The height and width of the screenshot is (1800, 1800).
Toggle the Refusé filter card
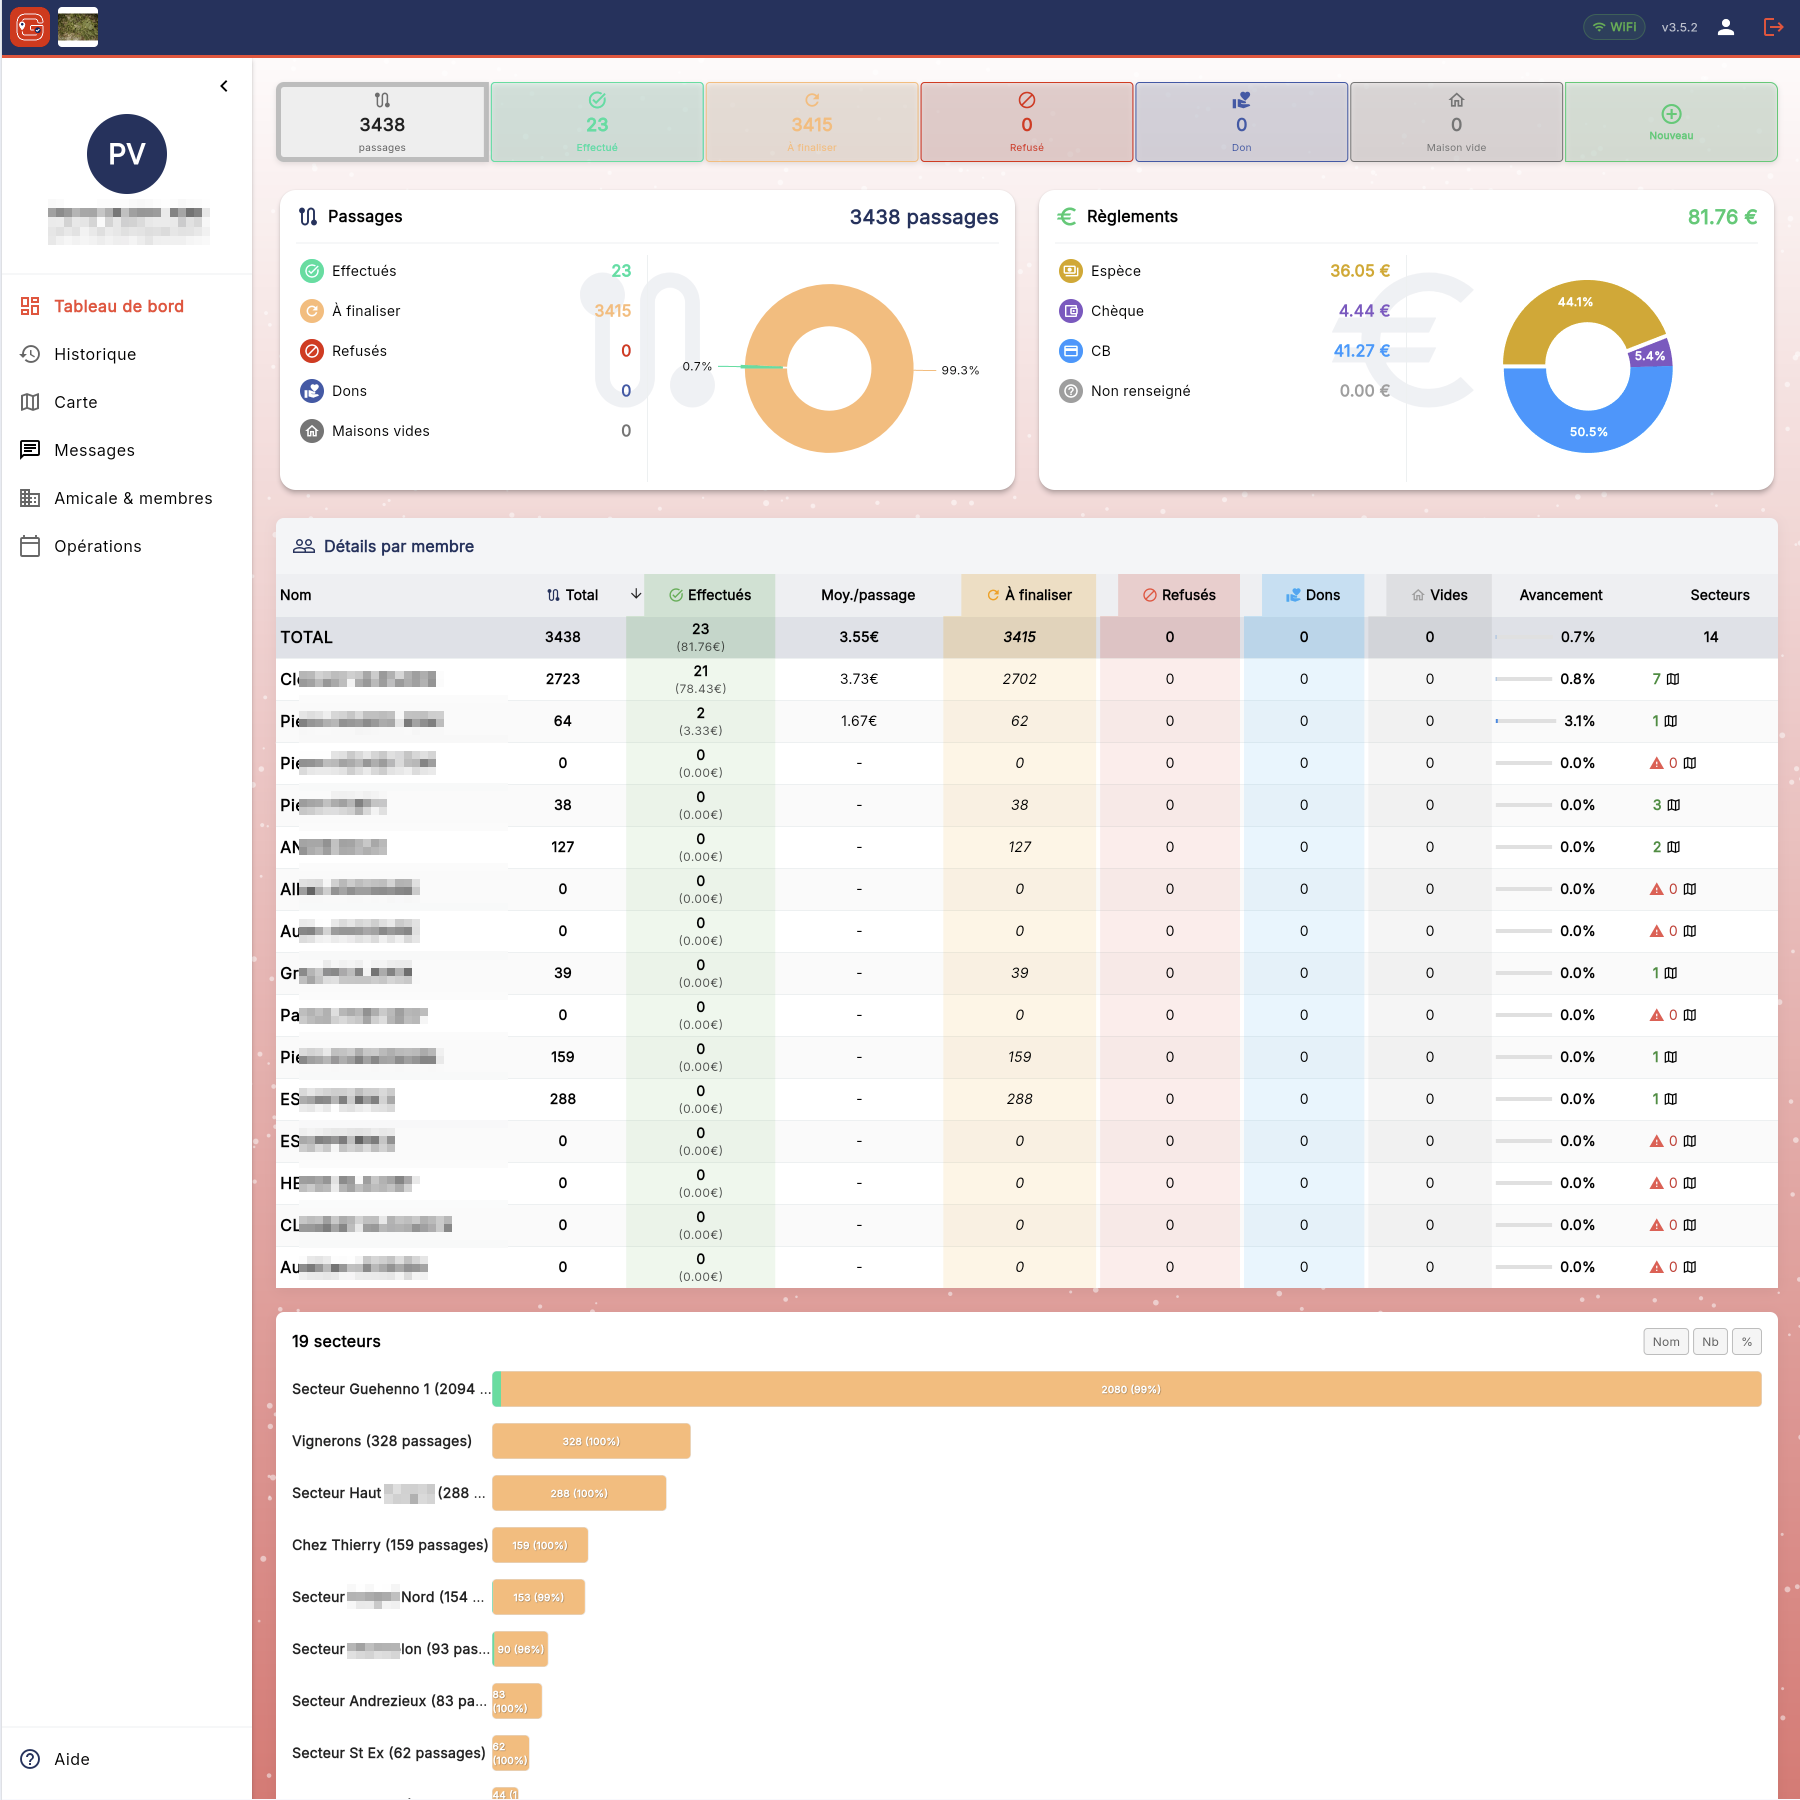coord(1026,122)
